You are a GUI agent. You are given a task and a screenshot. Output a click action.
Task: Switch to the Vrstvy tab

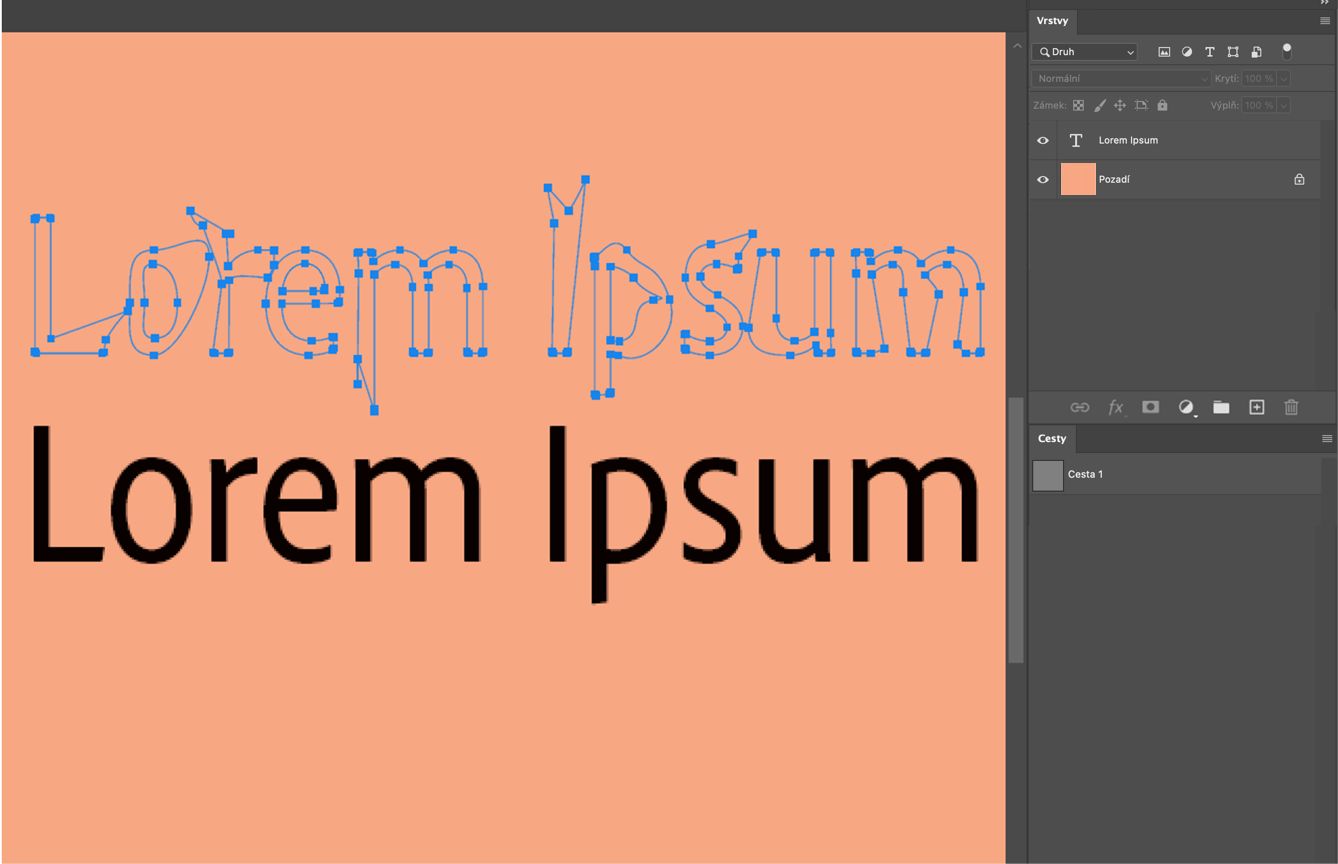(1052, 21)
